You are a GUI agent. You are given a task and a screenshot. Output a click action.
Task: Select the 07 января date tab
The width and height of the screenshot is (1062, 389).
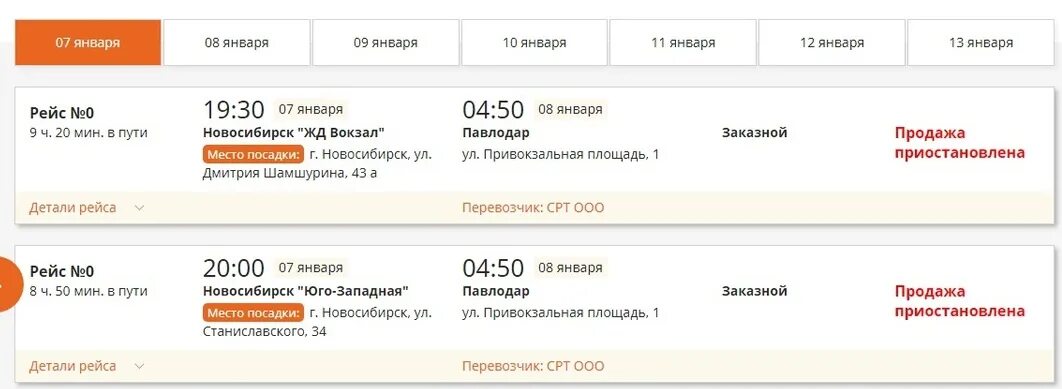88,43
